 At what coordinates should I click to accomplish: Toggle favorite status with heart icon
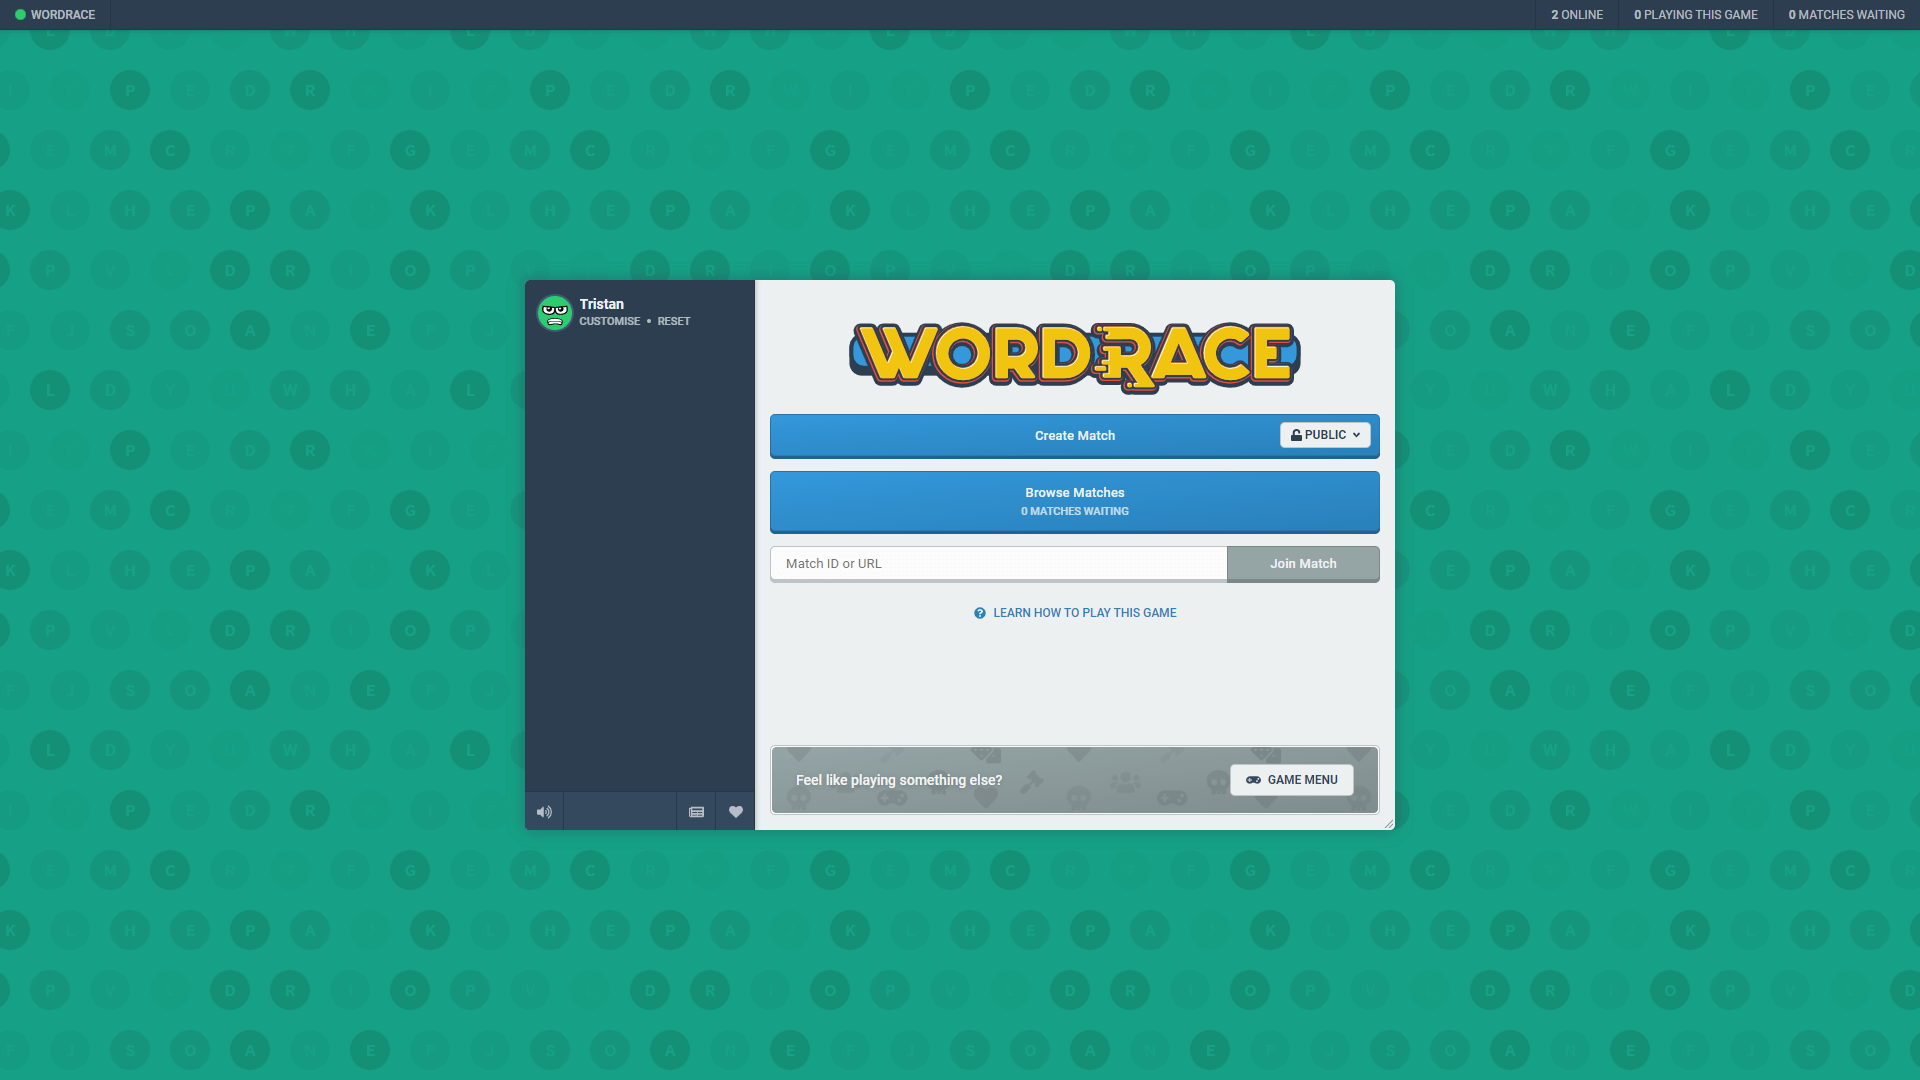click(x=736, y=811)
